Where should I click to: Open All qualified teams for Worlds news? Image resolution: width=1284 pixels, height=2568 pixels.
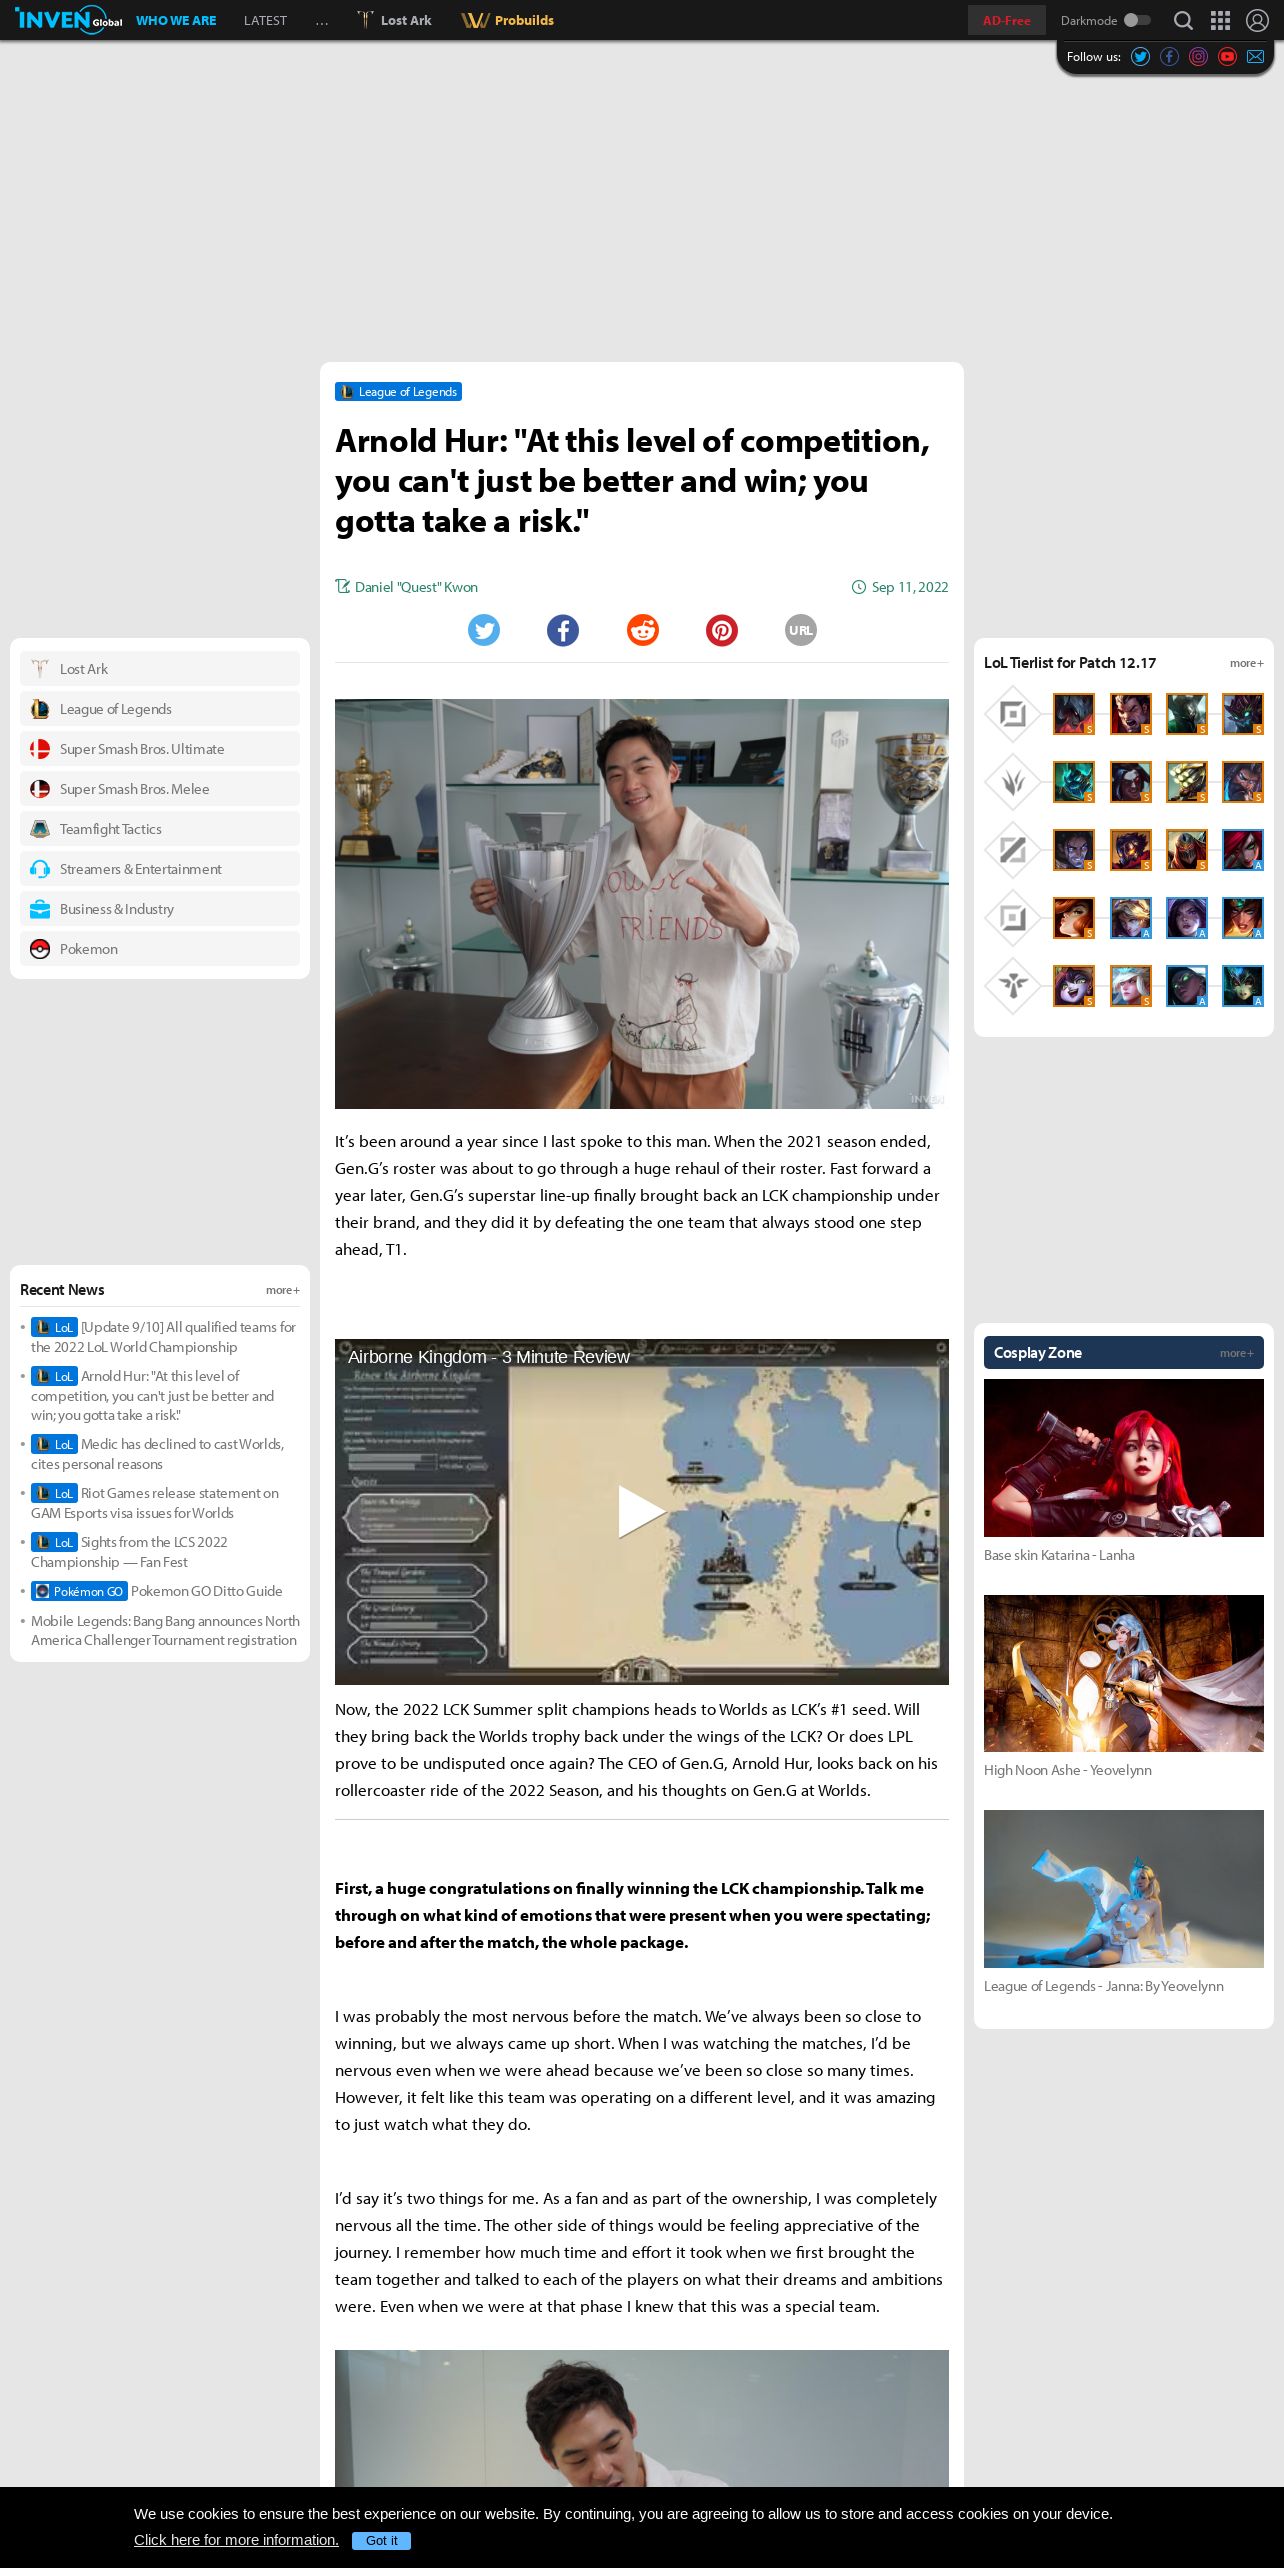[164, 1337]
